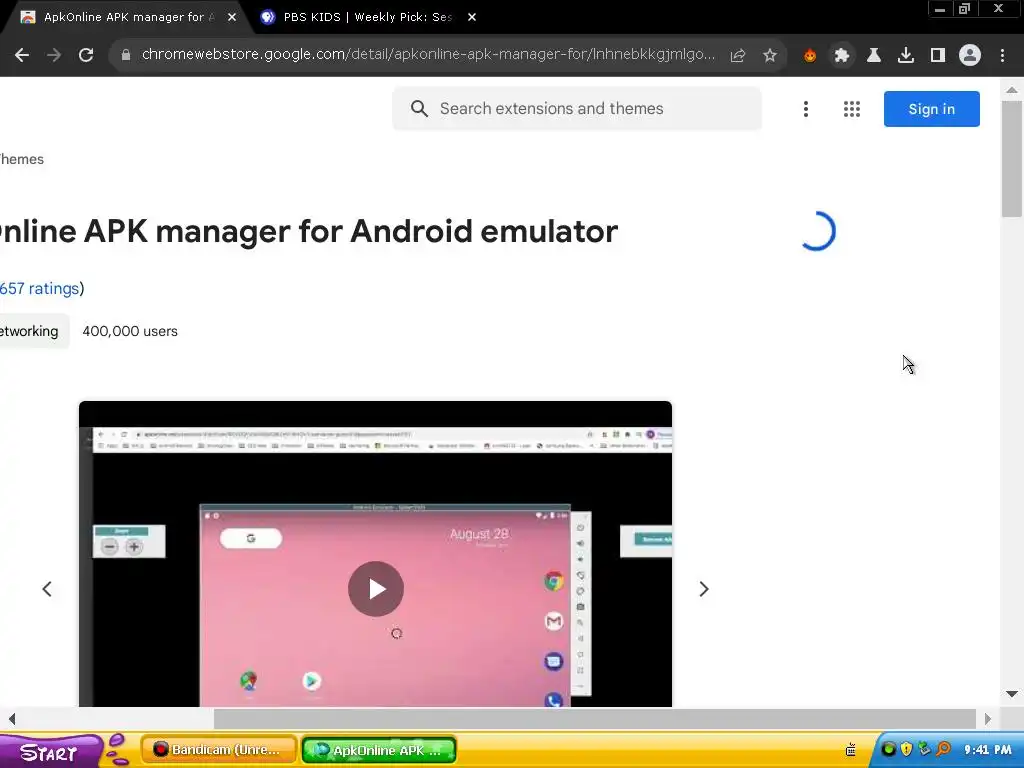Show previous screenshot with left chevron
The height and width of the screenshot is (768, 1024).
[47, 589]
